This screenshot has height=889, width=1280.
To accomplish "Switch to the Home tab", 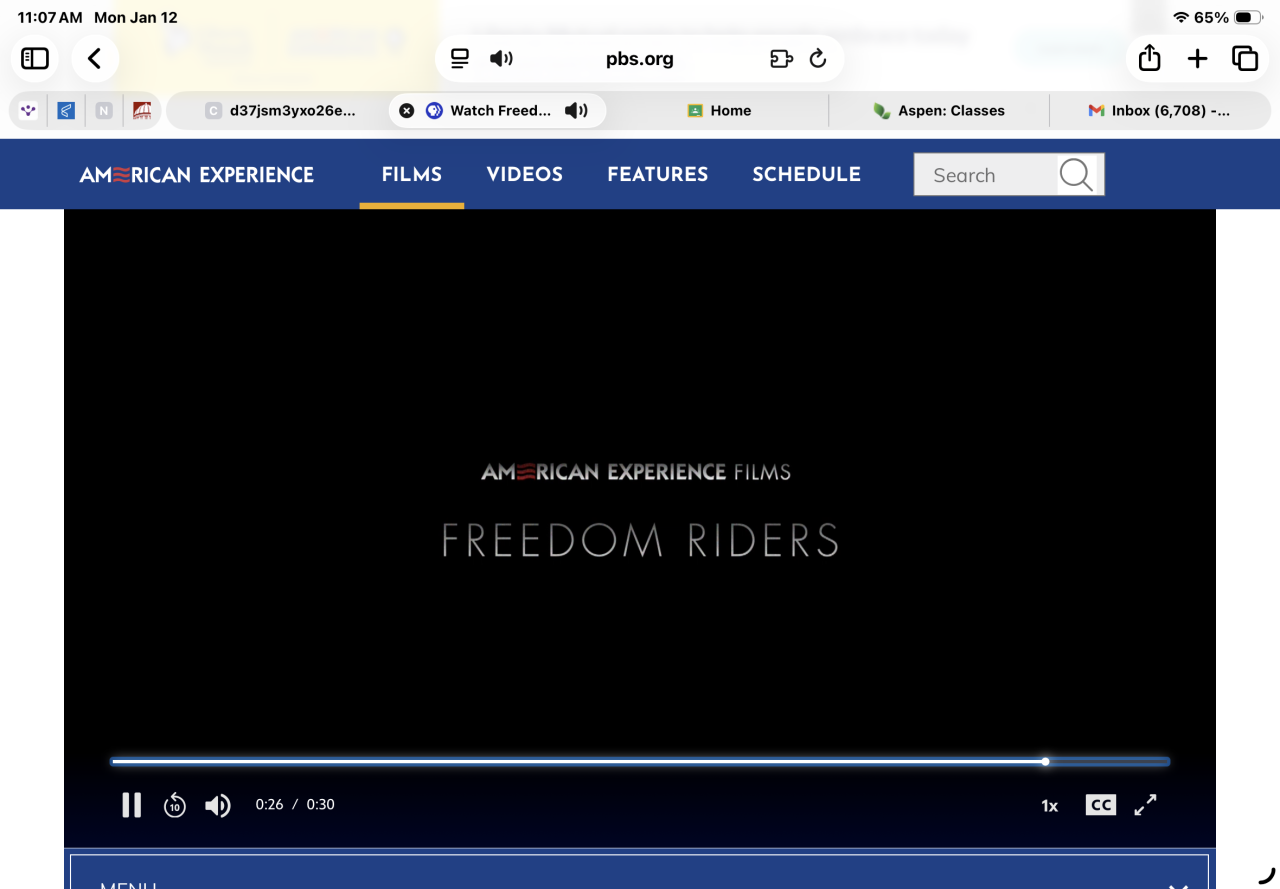I will (x=718, y=111).
